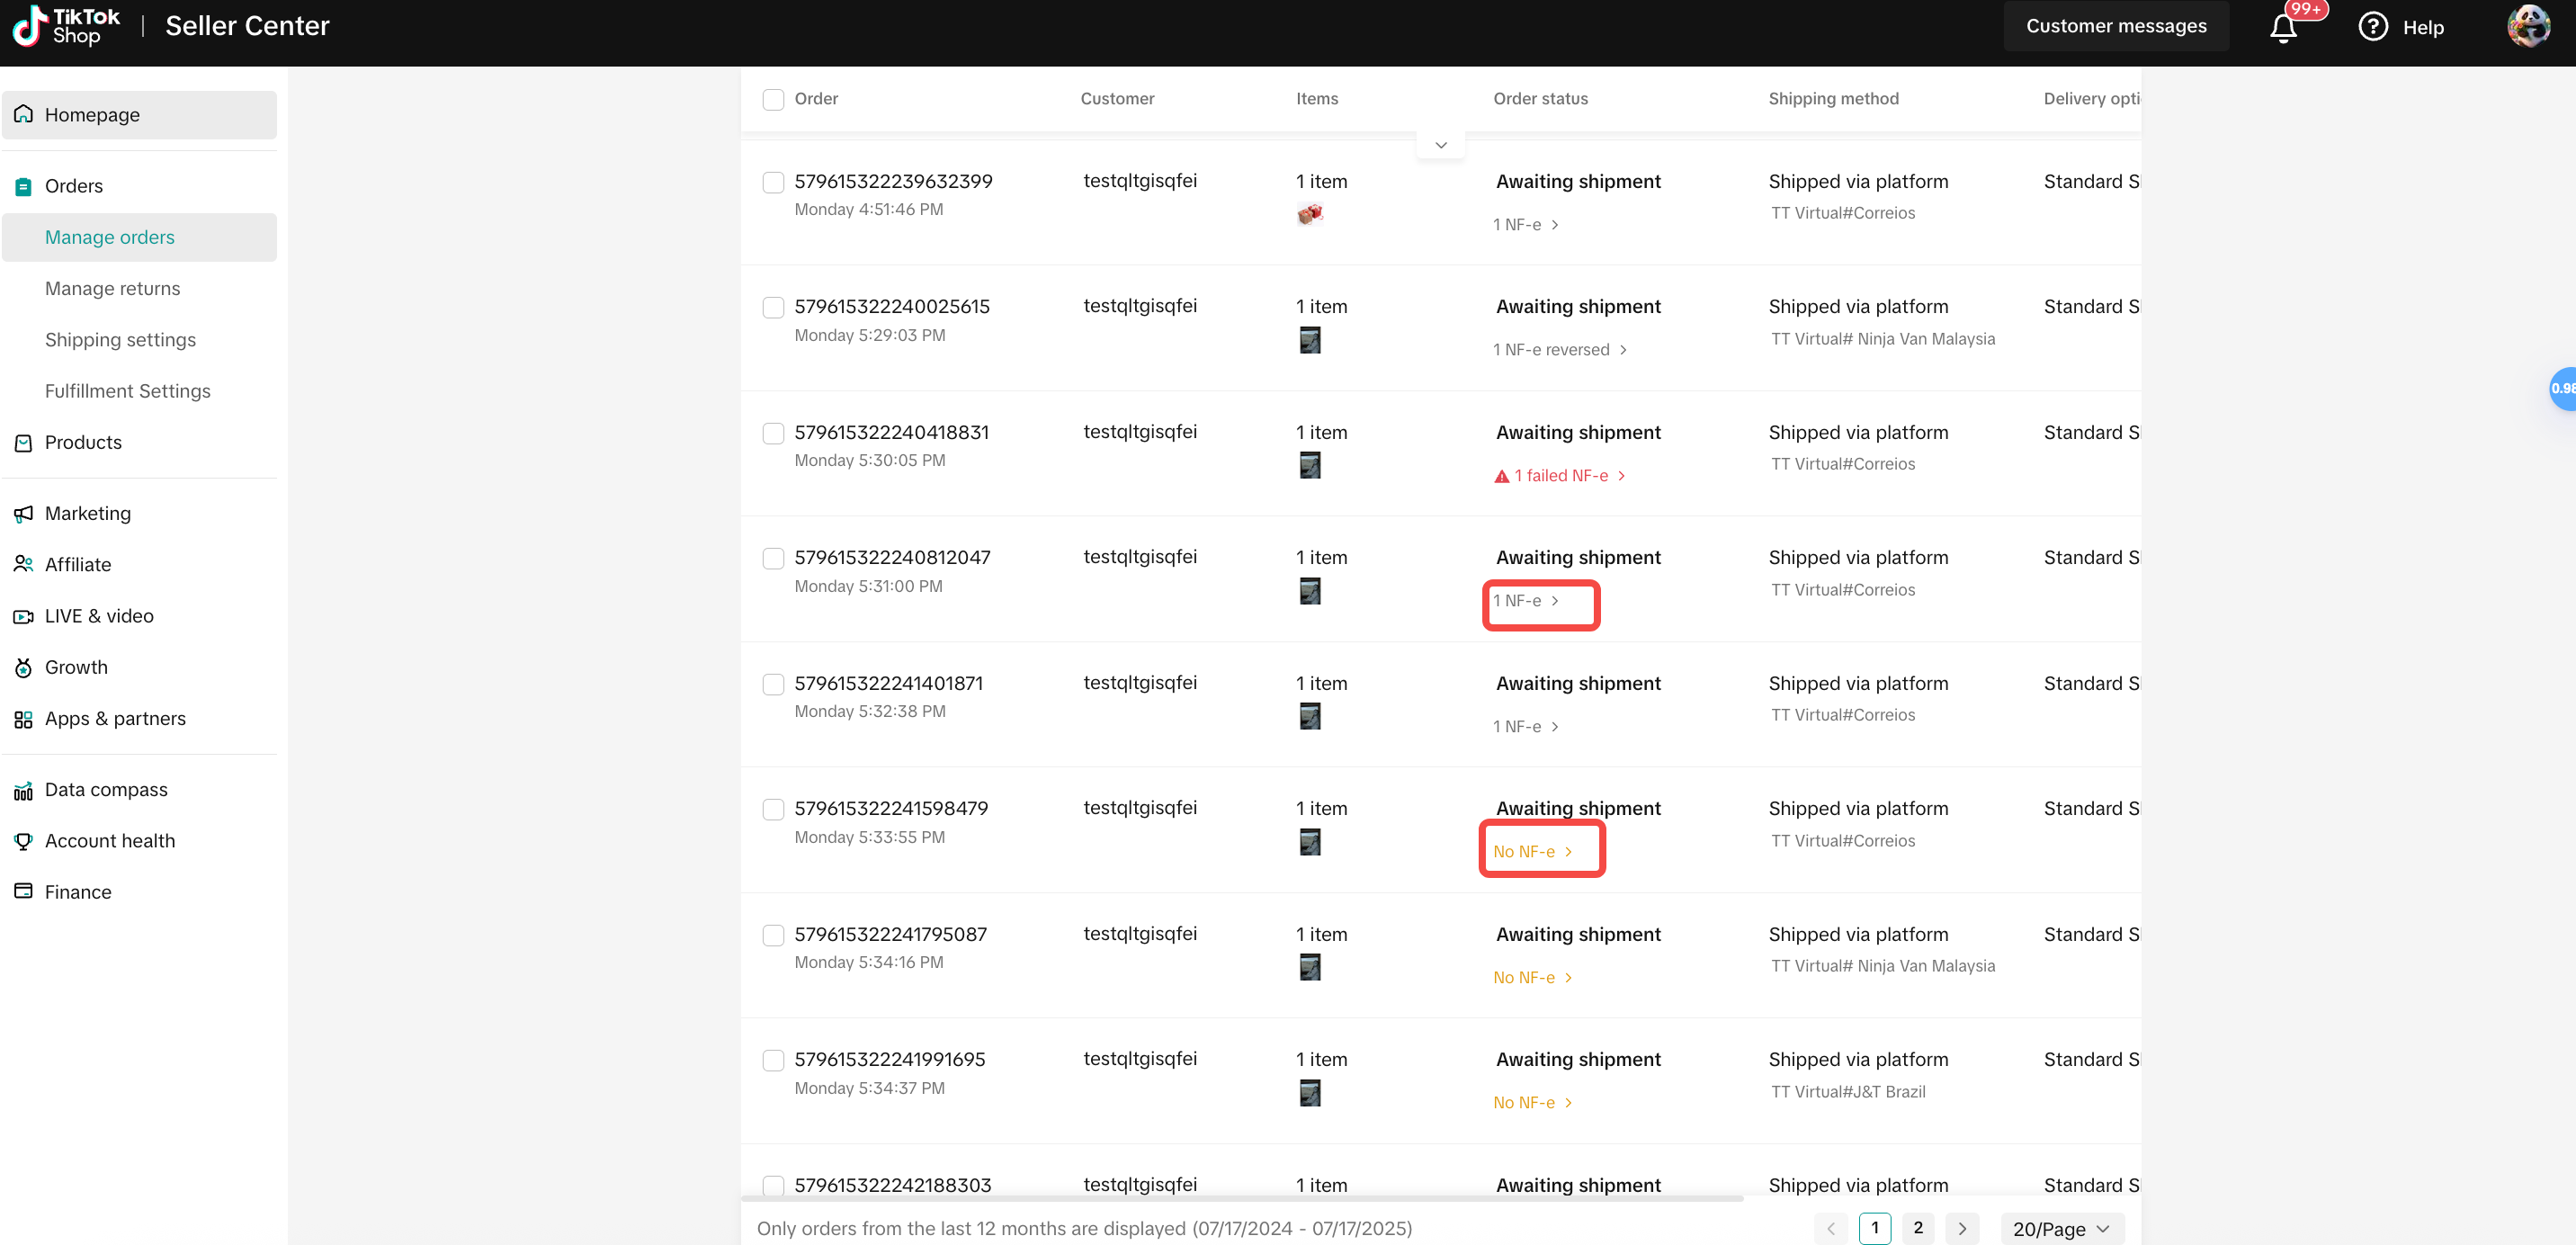Toggle the select-all Order header checkbox

click(x=773, y=99)
